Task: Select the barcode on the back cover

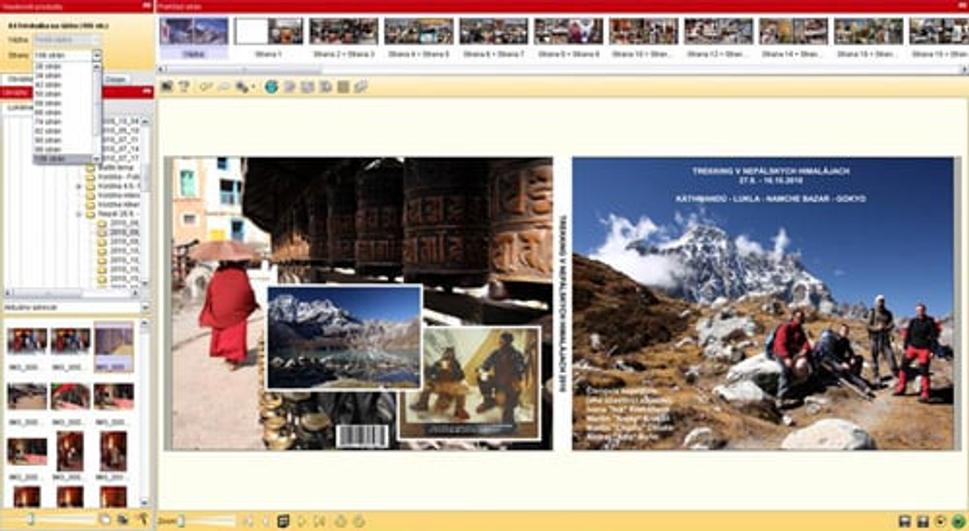Action: (362, 436)
